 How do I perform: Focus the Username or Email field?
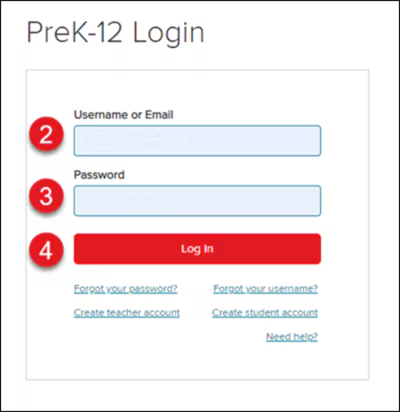click(197, 141)
